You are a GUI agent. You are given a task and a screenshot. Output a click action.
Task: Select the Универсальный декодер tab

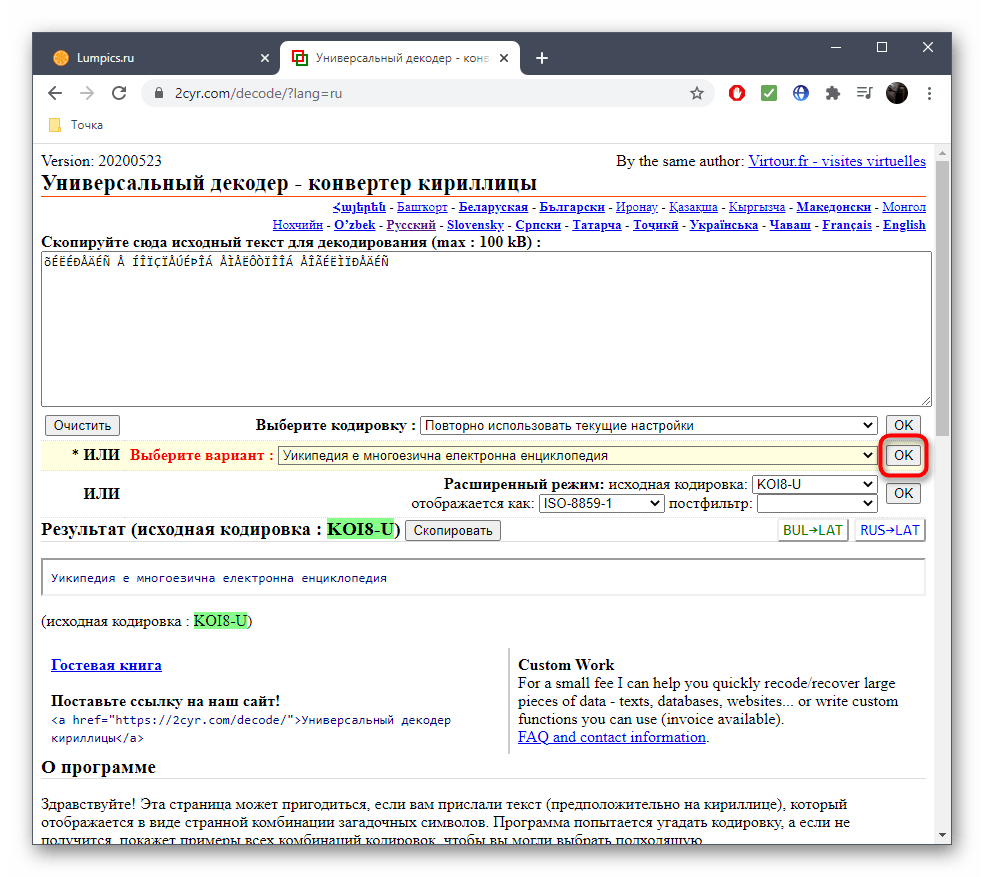pos(400,58)
